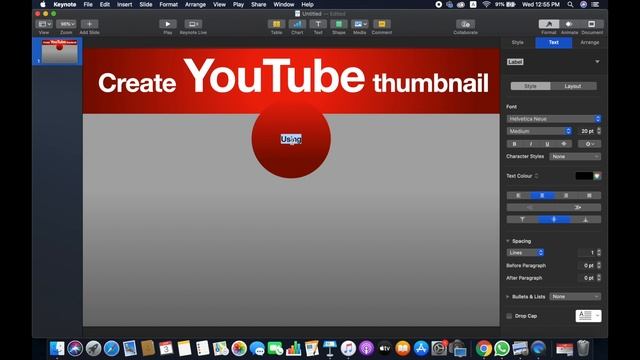
Task: Insert a Chart from the toolbar
Action: pyautogui.click(x=297, y=24)
